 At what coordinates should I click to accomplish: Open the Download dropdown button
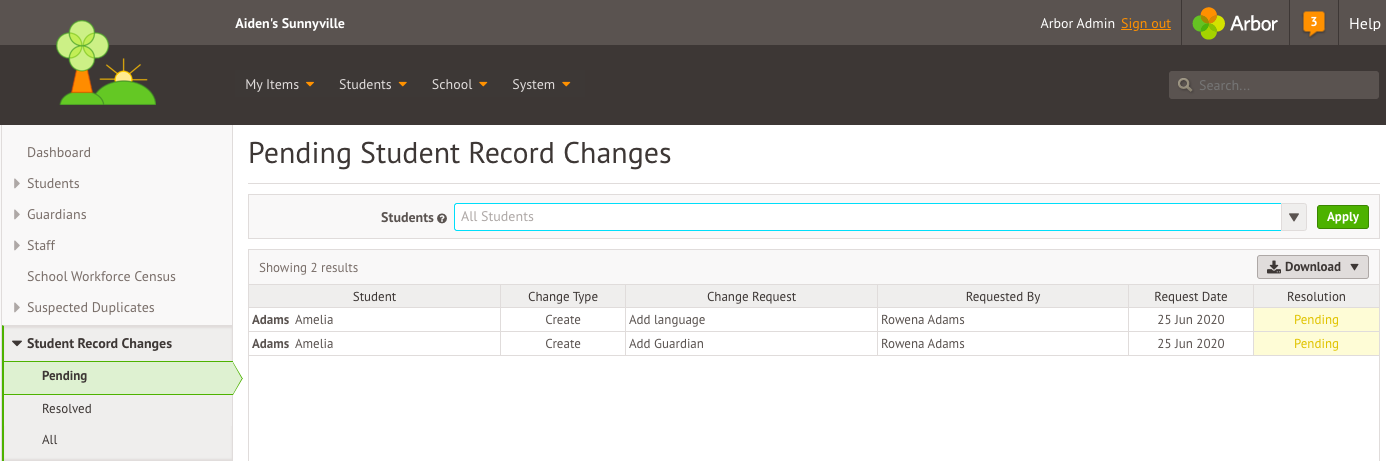pos(1313,267)
